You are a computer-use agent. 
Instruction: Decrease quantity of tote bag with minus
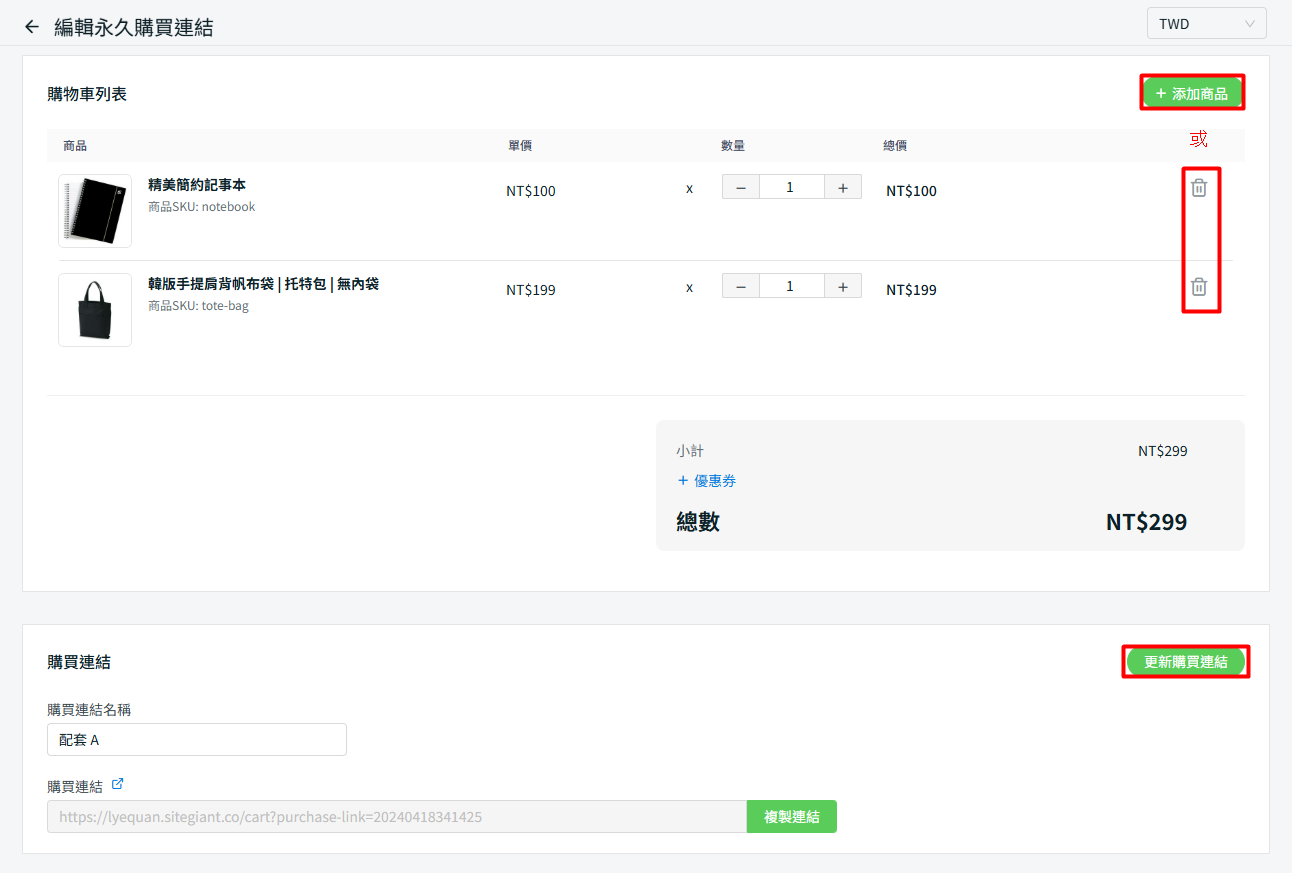(741, 287)
